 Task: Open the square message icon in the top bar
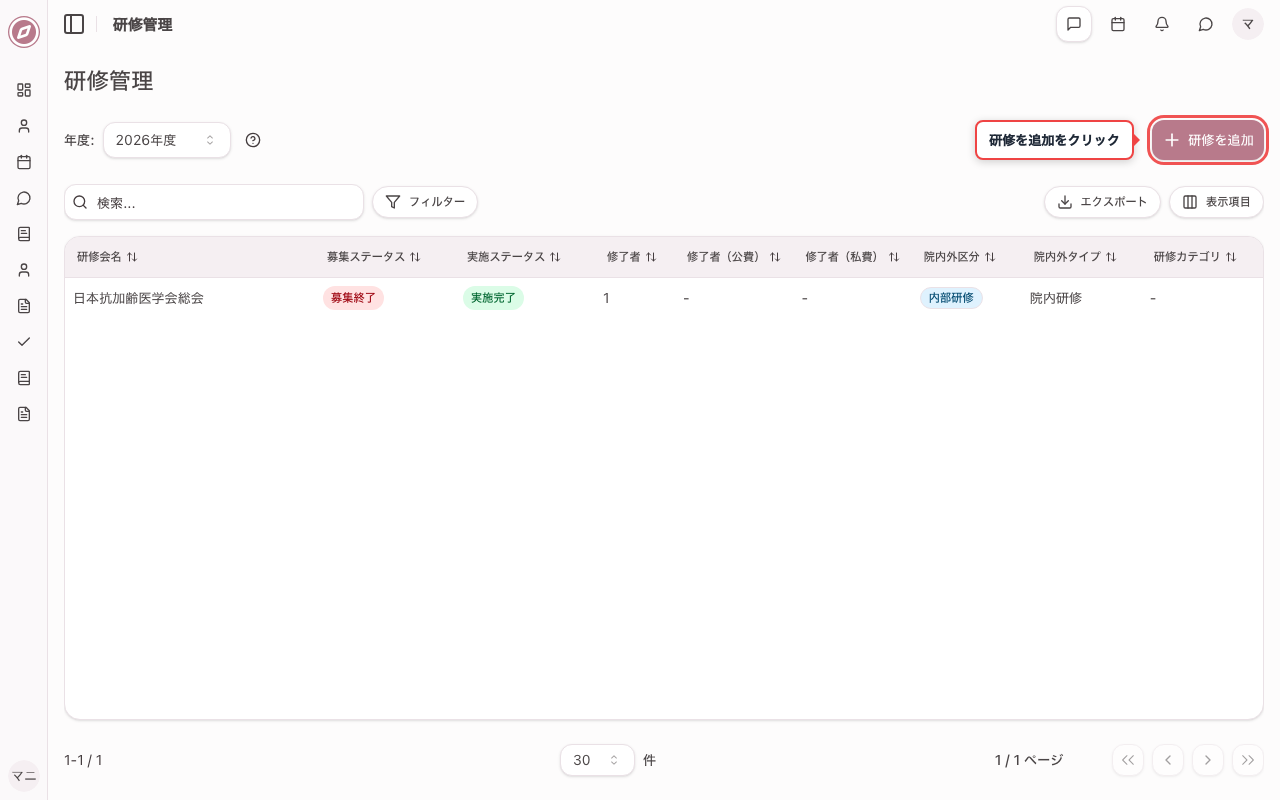pyautogui.click(x=1074, y=24)
